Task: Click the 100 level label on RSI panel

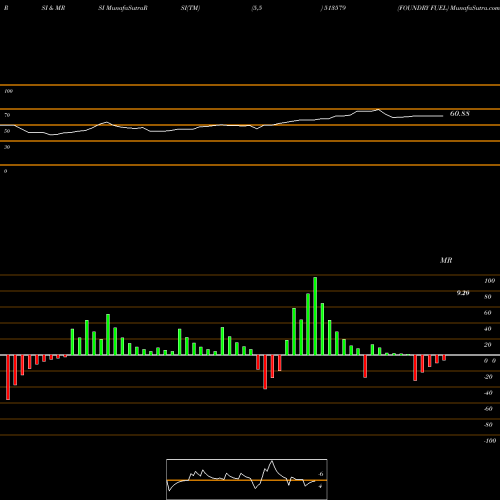Action: pos(8,91)
